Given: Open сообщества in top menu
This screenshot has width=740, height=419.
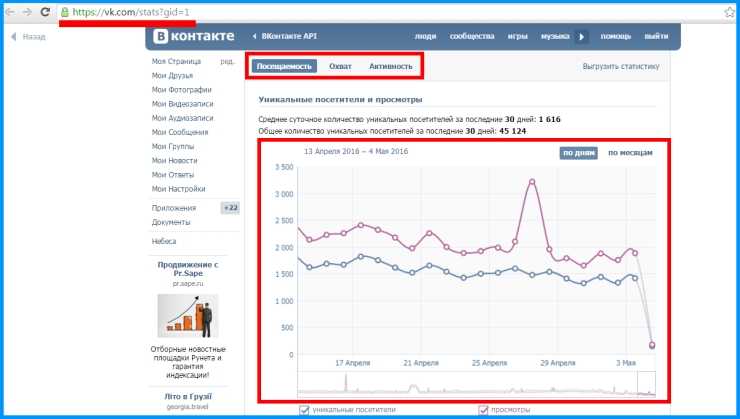Looking at the screenshot, I should [472, 36].
